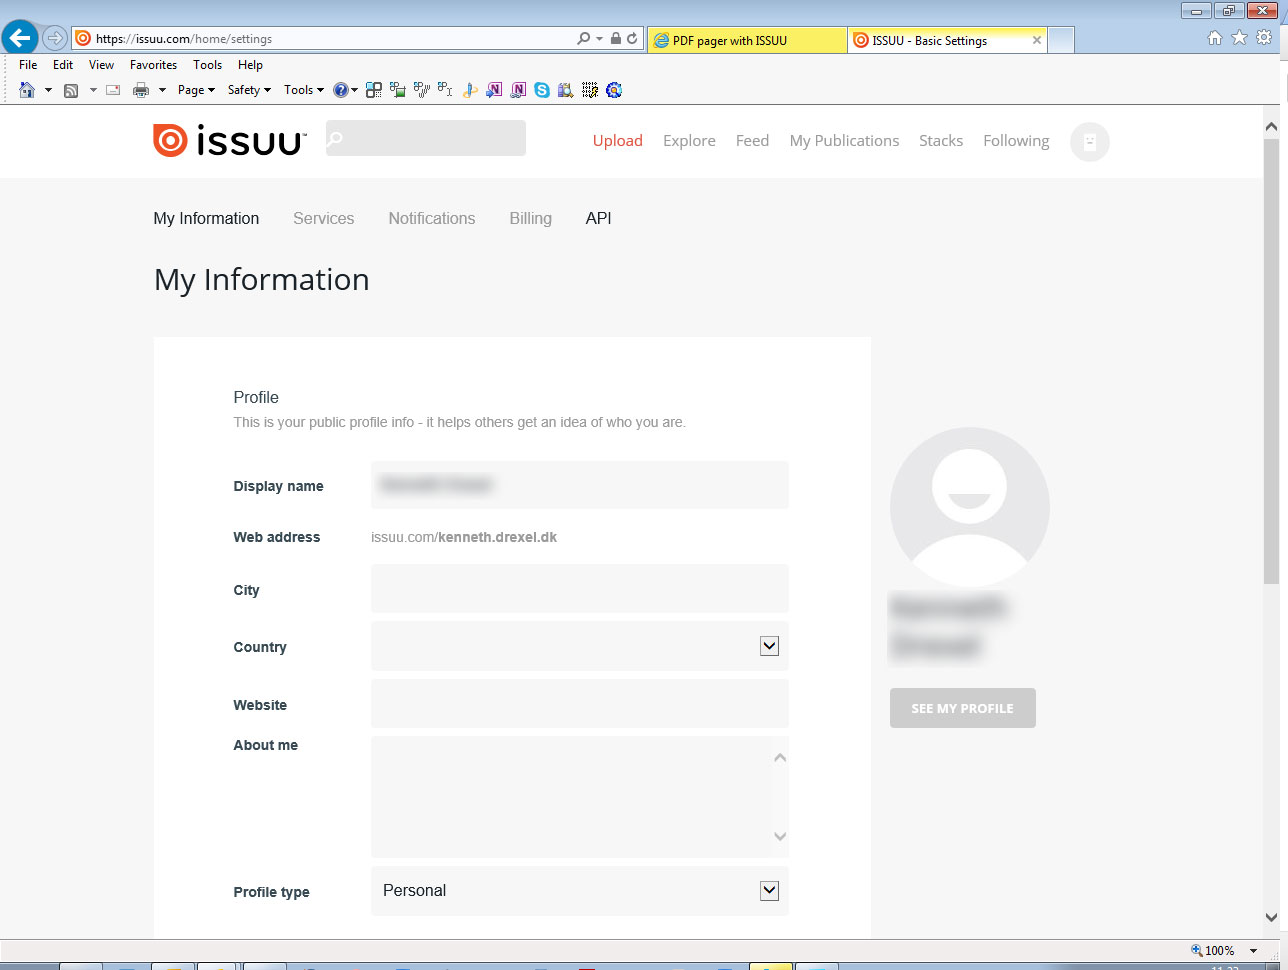1288x970 pixels.
Task: Open the Favorites menu
Action: click(x=153, y=65)
